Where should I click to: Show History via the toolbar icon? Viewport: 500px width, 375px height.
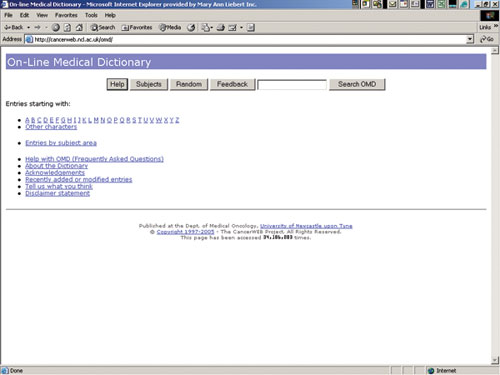[x=191, y=27]
